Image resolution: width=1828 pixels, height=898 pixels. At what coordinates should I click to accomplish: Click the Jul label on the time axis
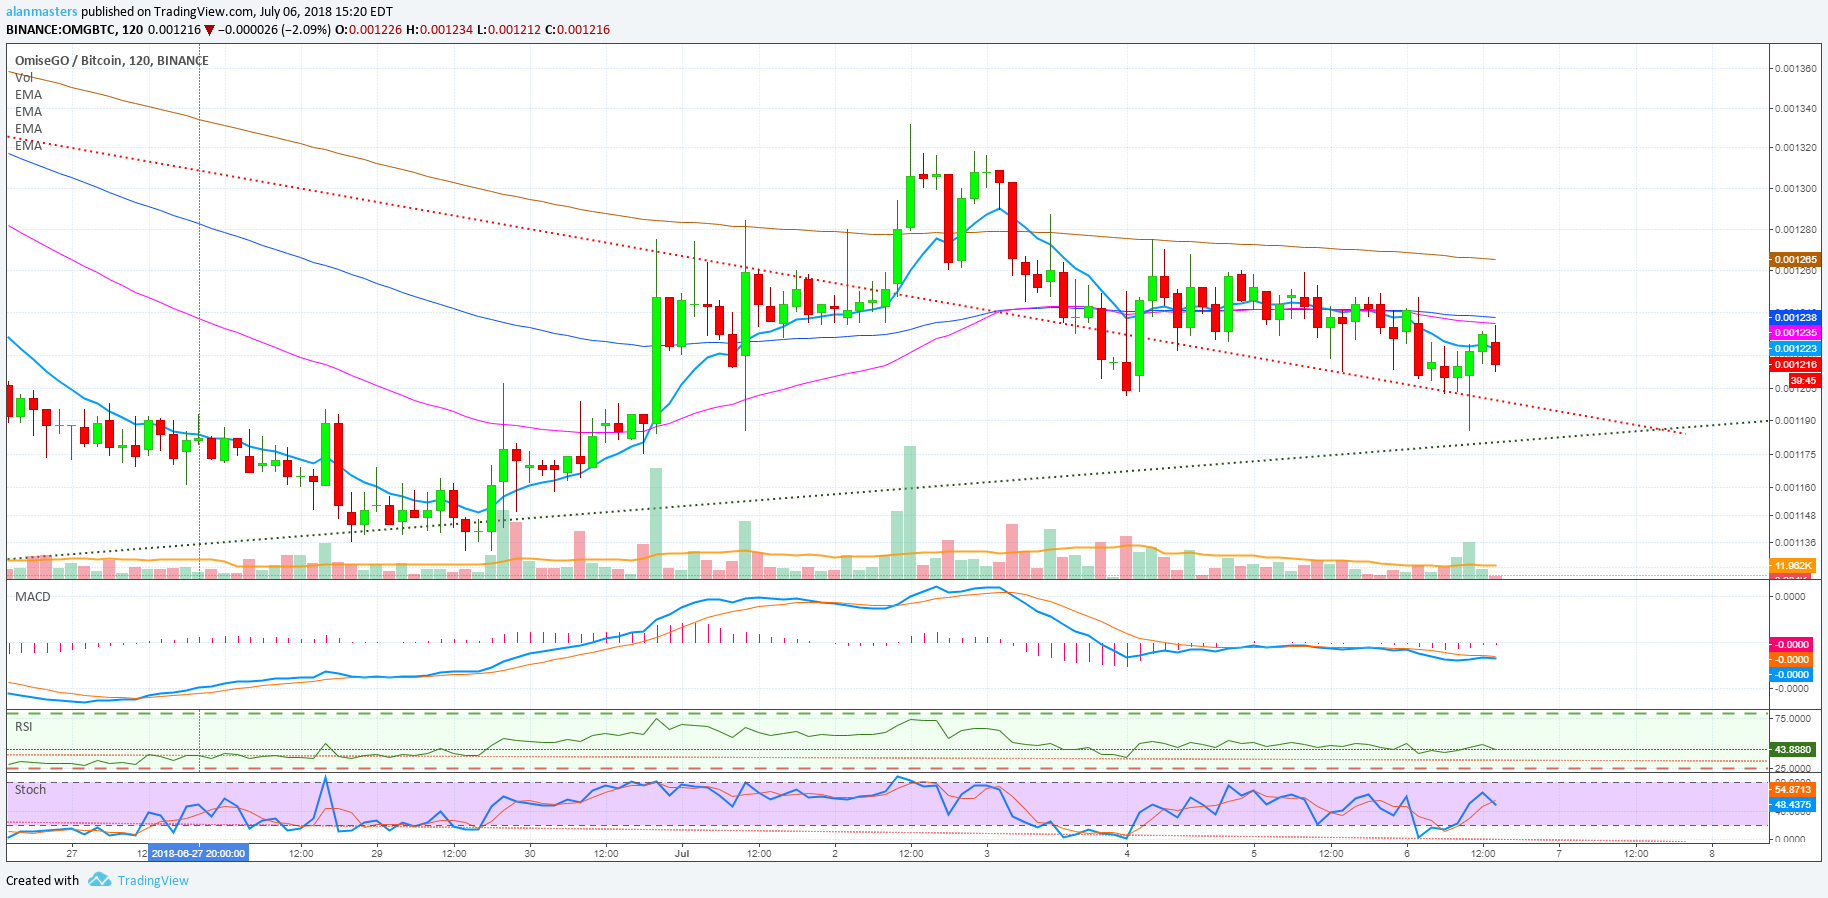[682, 853]
